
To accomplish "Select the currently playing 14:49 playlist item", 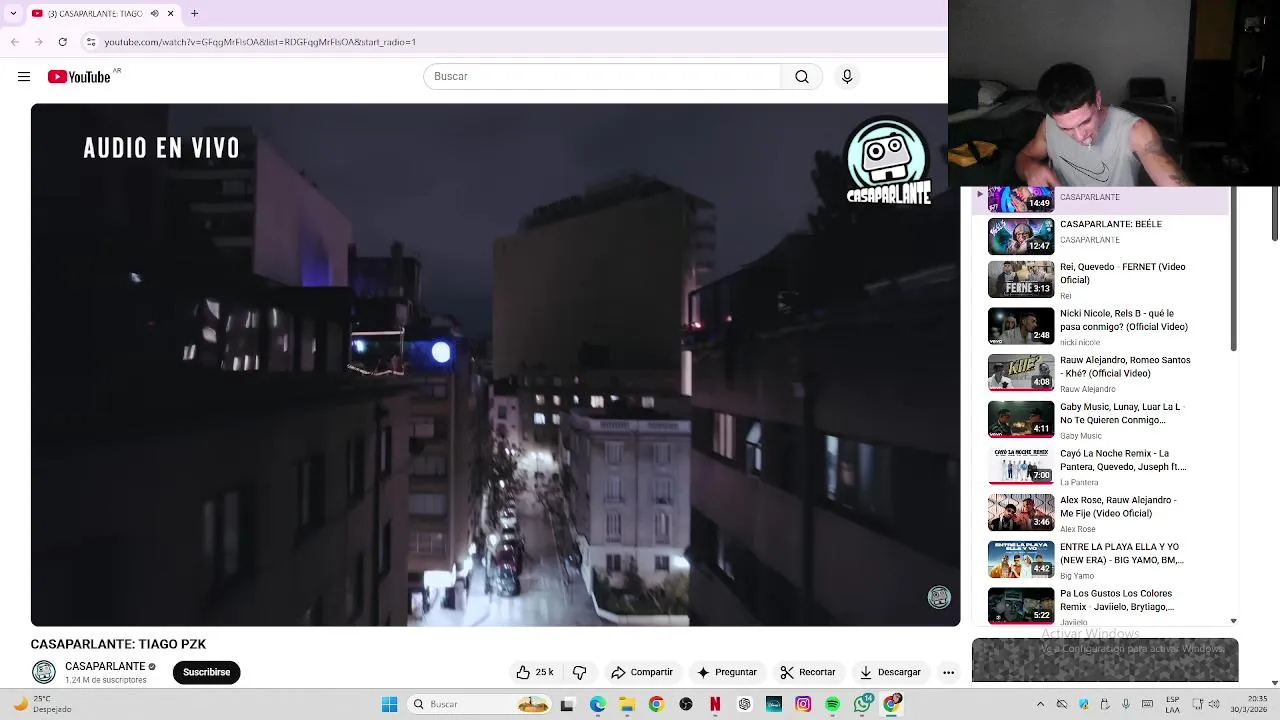I will [x=1102, y=200].
